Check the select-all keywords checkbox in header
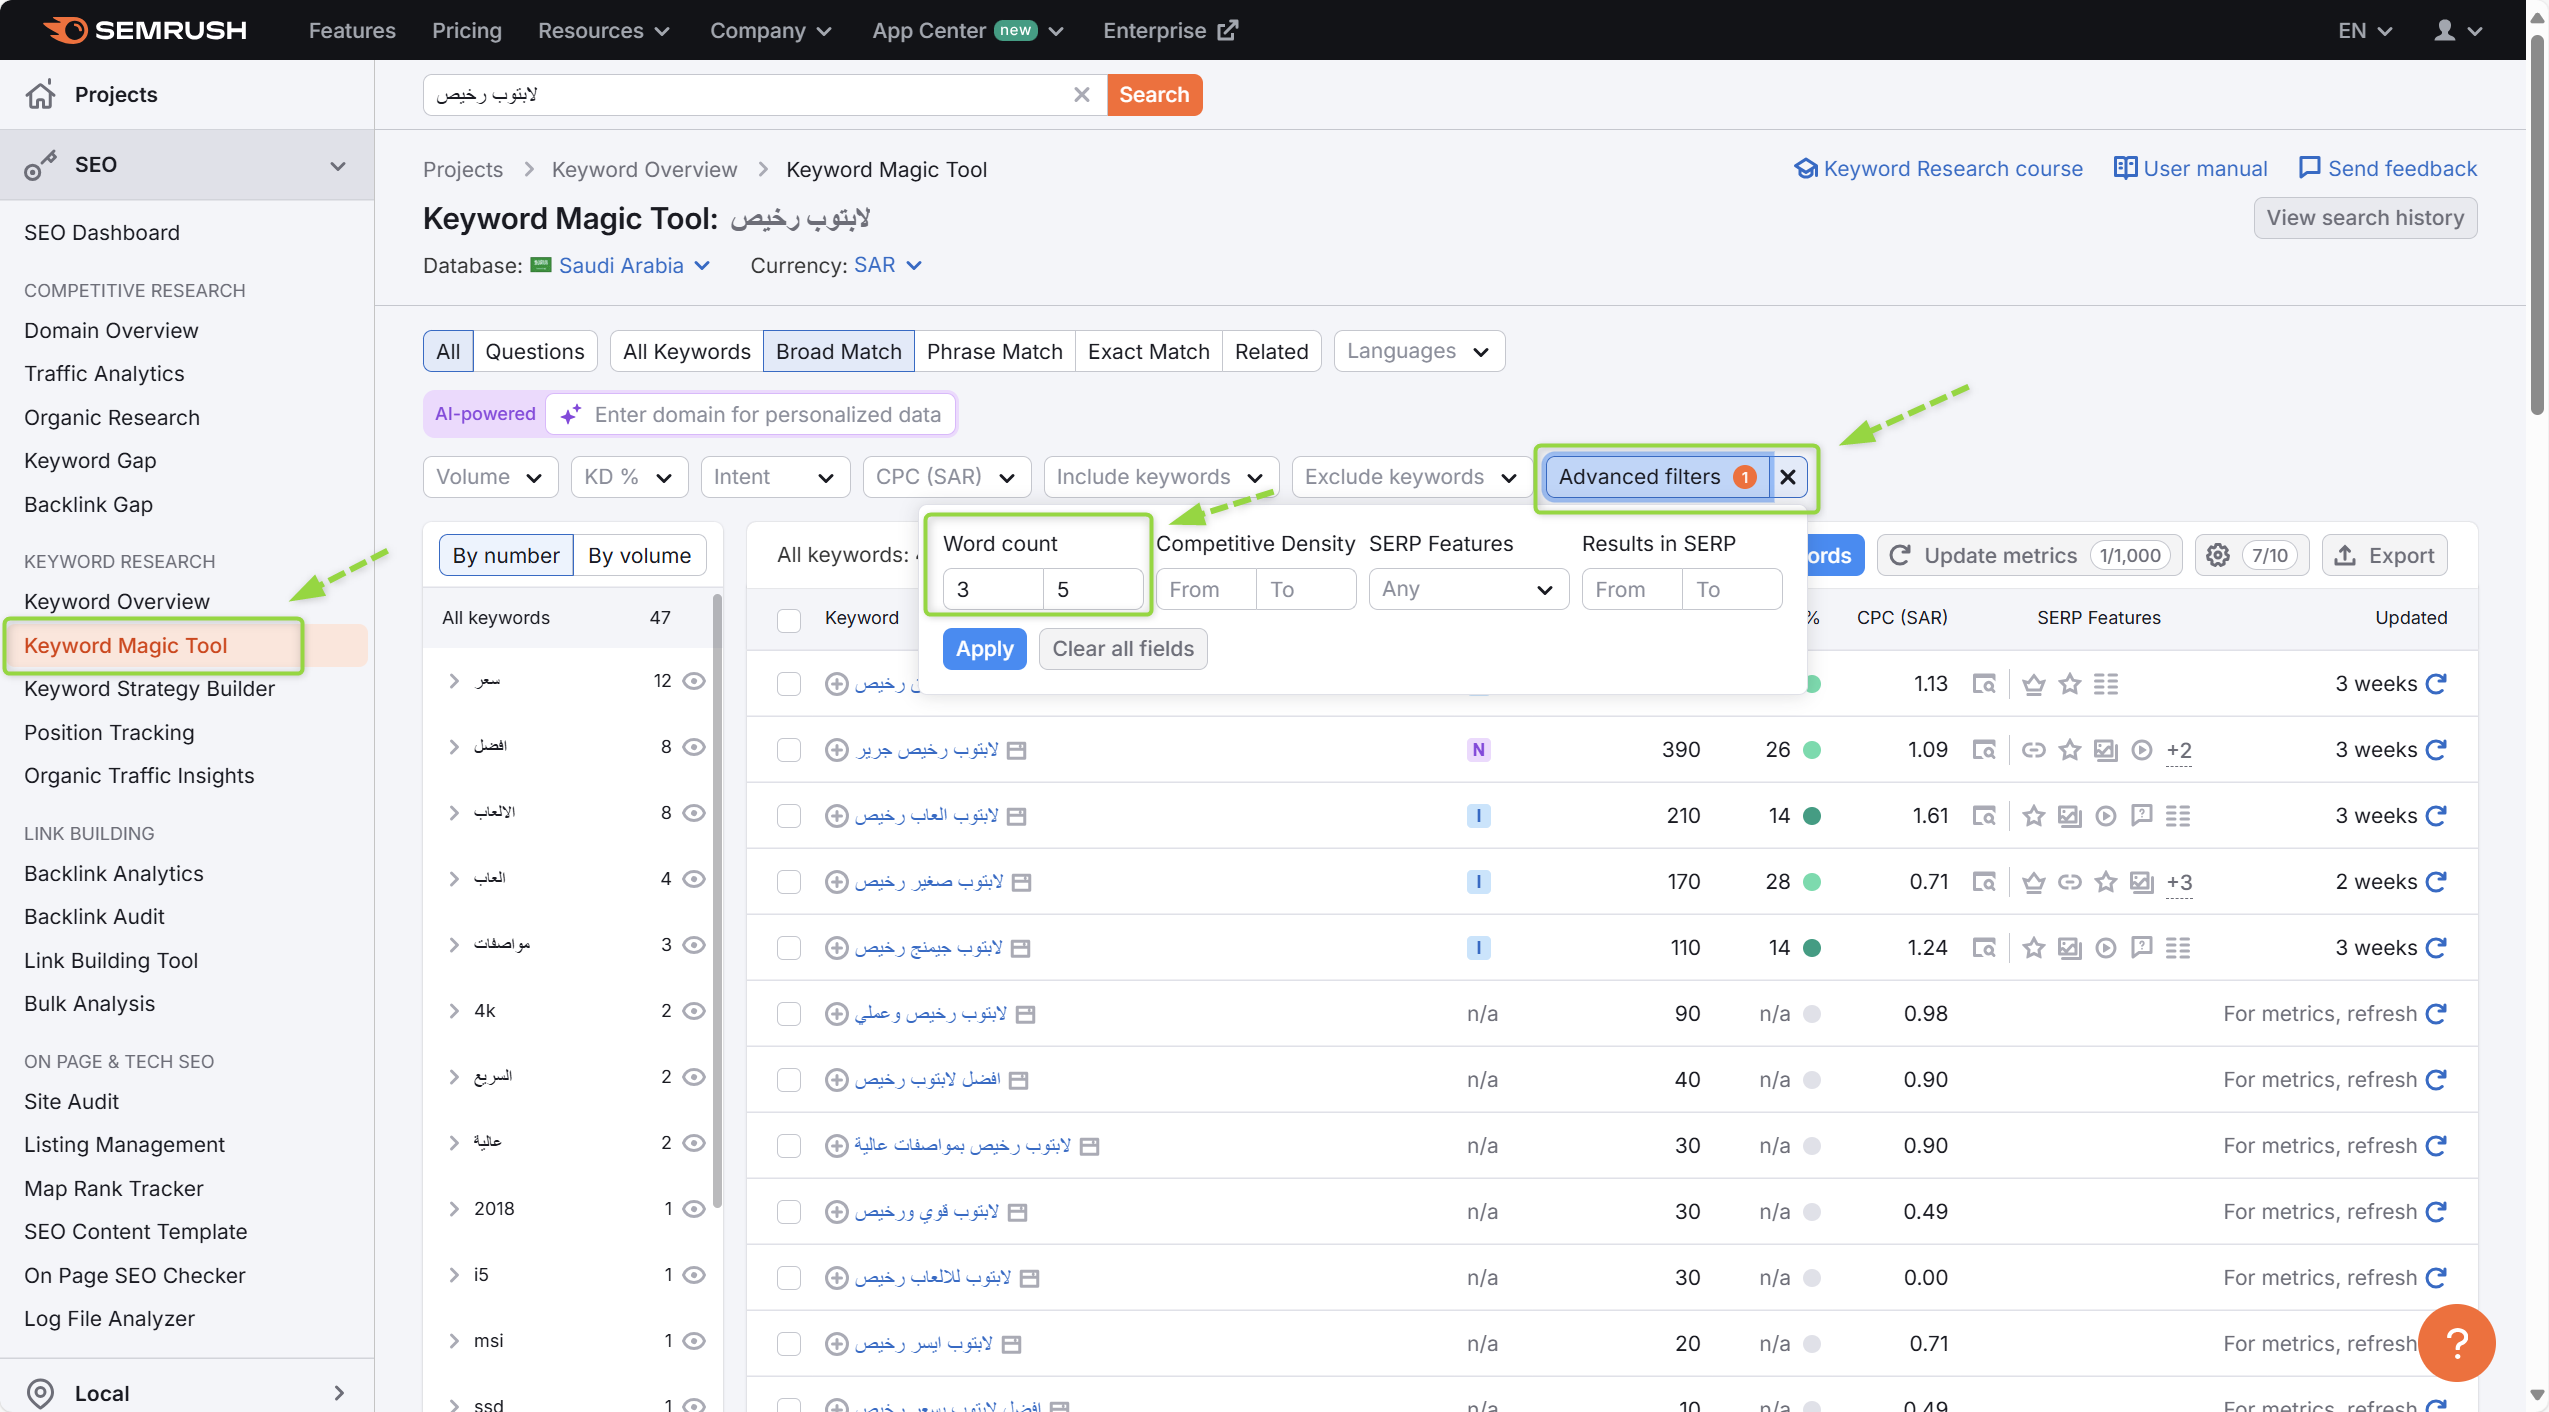This screenshot has height=1412, width=2549. 789,620
